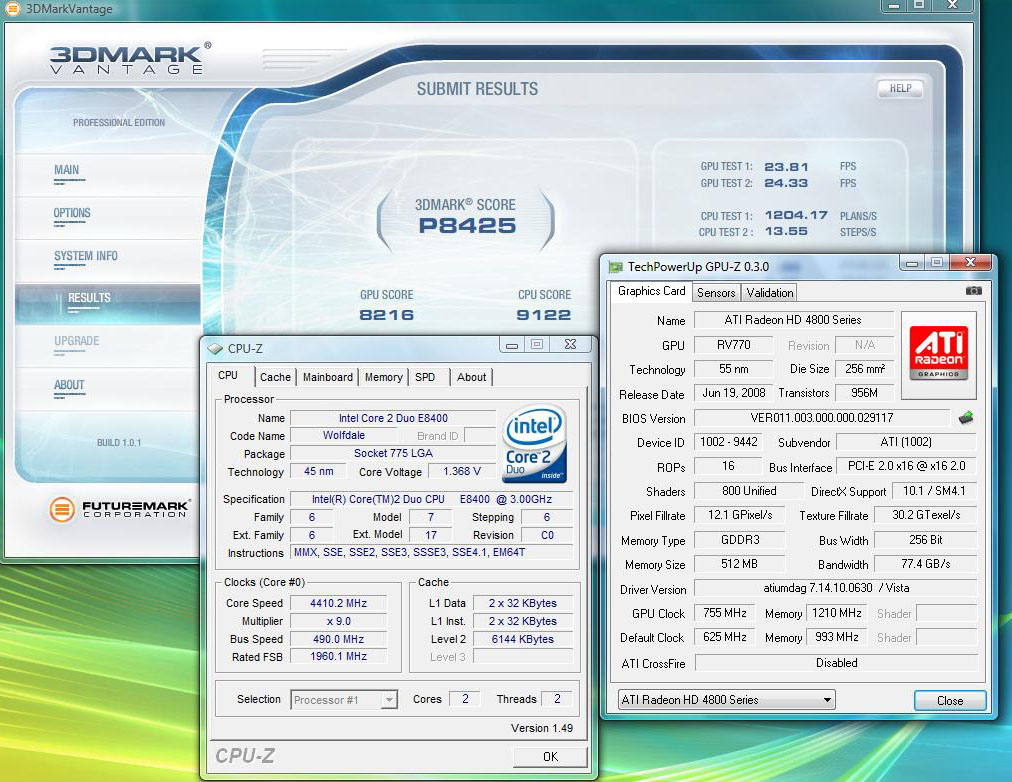Minimize the GPU-Z window
Screen dimensions: 1012x782
point(912,263)
